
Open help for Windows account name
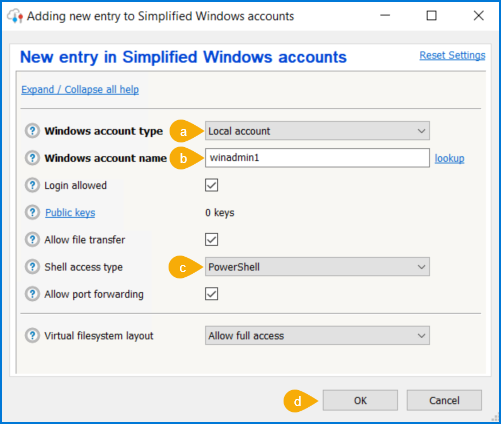[32, 158]
